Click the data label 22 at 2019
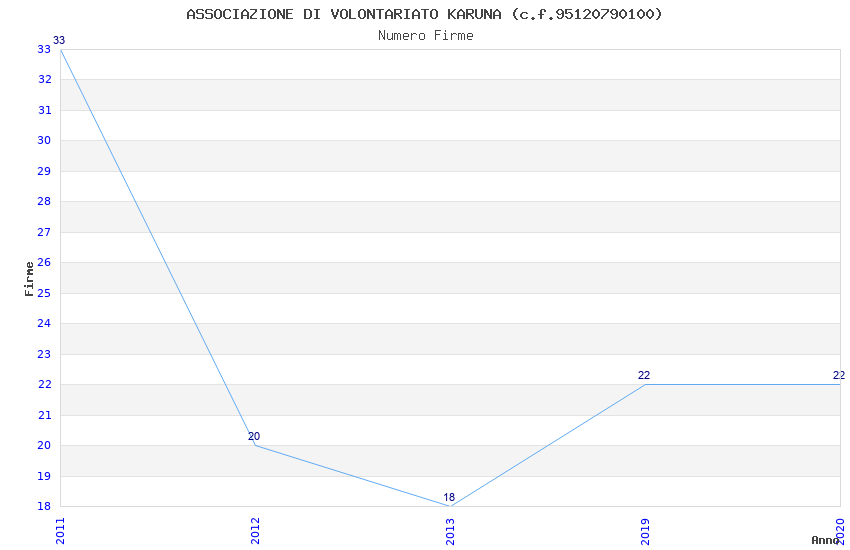Viewport: 850px width, 550px height. tap(643, 375)
